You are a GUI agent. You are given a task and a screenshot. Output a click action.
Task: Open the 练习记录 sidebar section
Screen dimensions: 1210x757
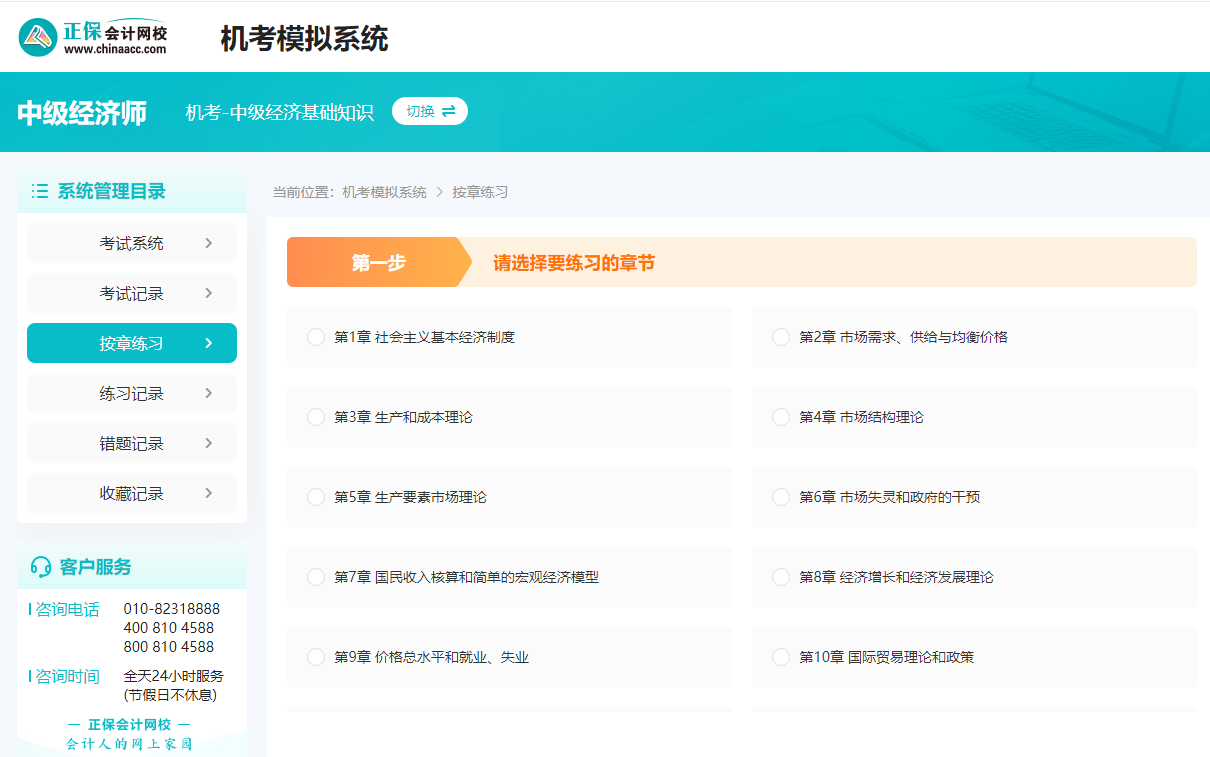coord(131,393)
